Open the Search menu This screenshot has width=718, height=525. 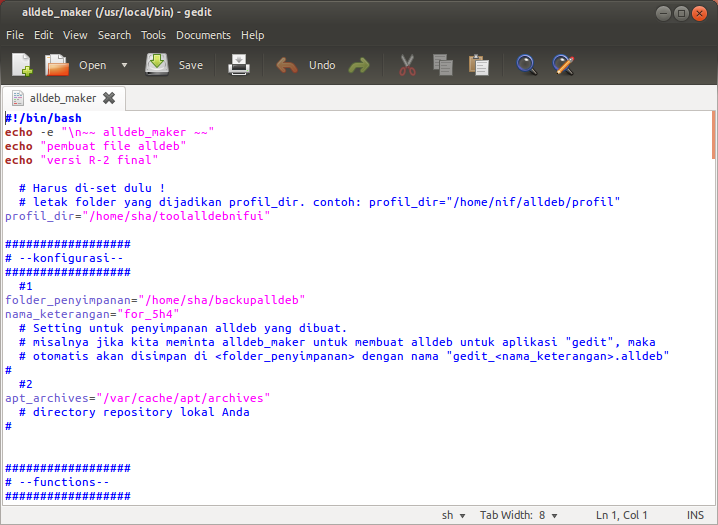coord(114,35)
